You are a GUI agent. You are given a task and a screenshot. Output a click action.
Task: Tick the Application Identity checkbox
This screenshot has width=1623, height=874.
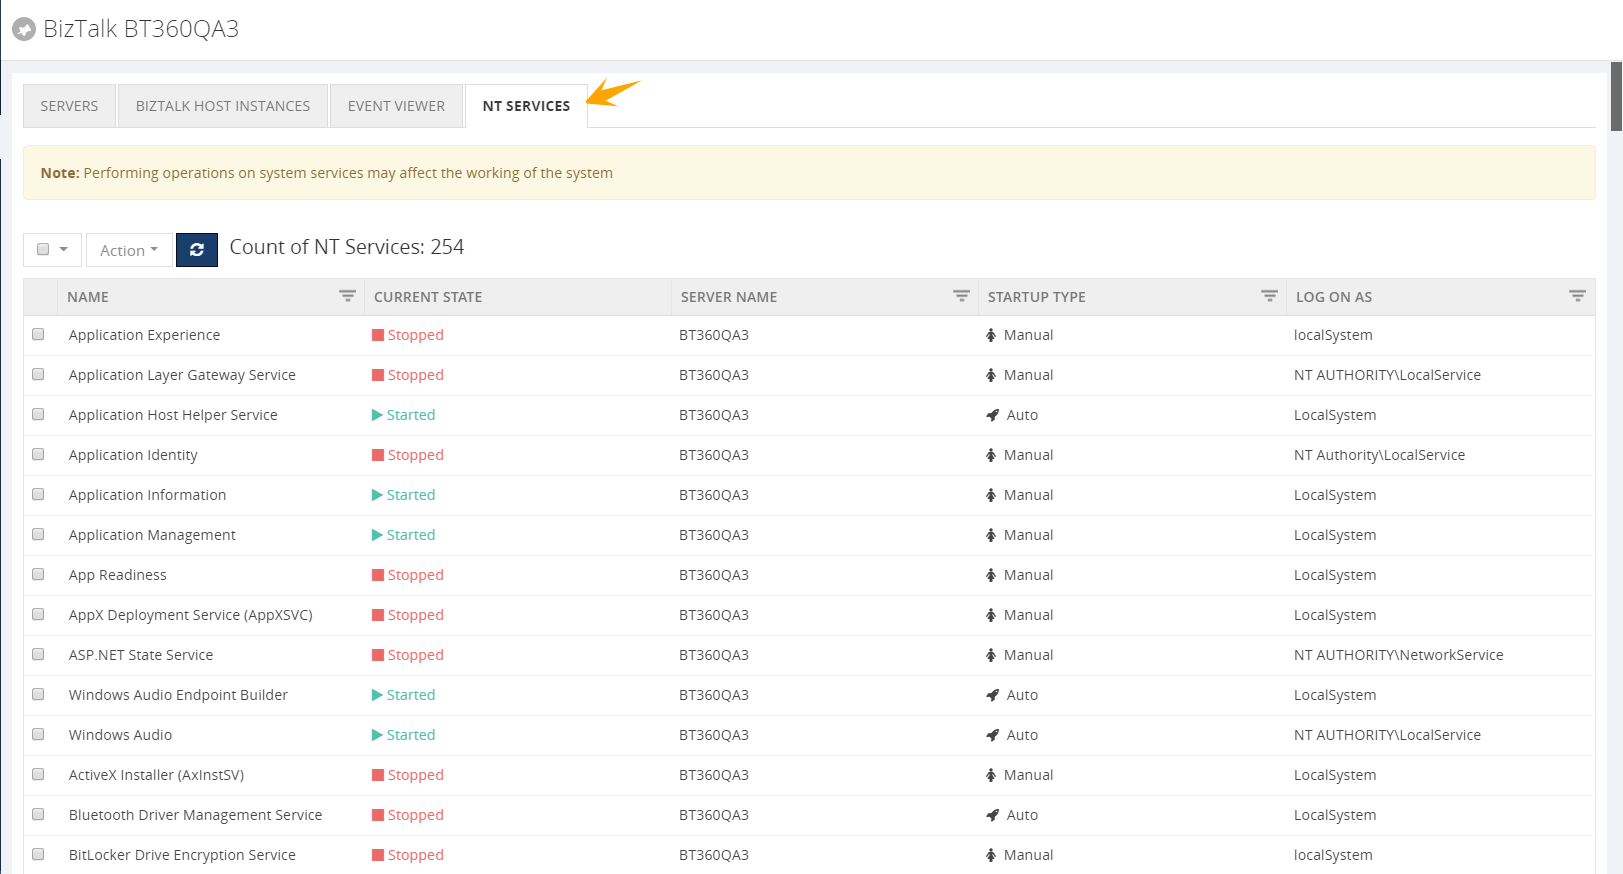click(x=38, y=454)
